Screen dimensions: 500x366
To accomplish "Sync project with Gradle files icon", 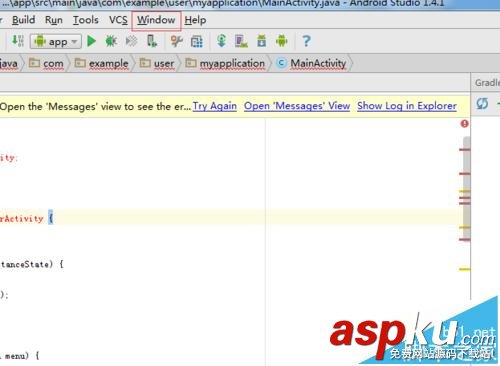I will pos(221,41).
